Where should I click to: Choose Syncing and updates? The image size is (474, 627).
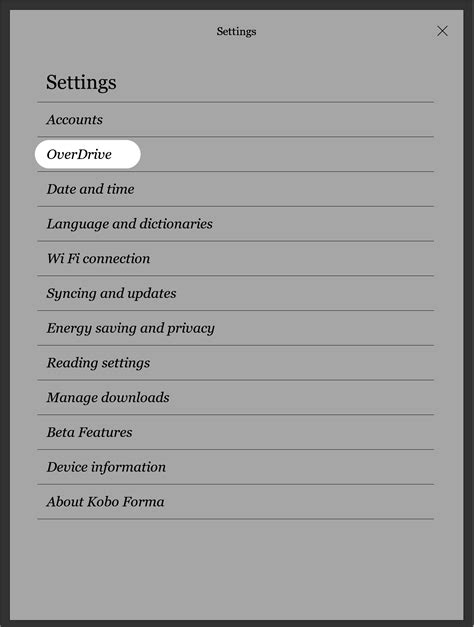[236, 293]
